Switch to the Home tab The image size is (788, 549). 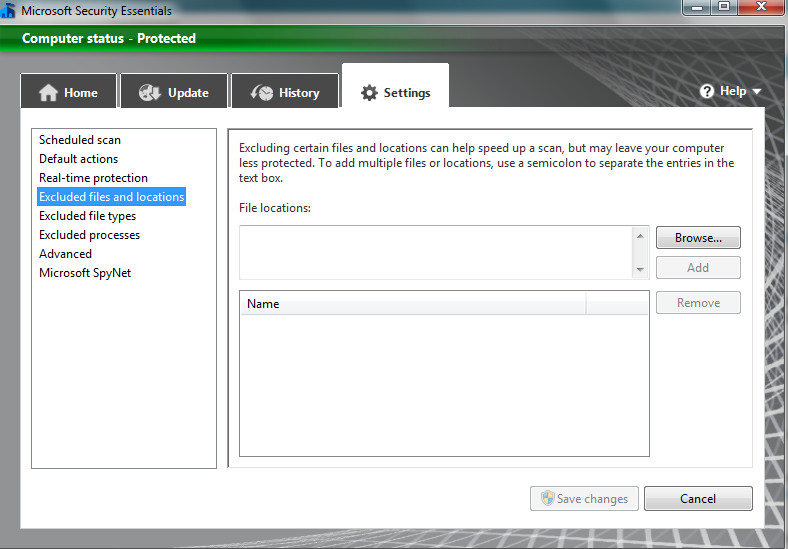pyautogui.click(x=68, y=90)
